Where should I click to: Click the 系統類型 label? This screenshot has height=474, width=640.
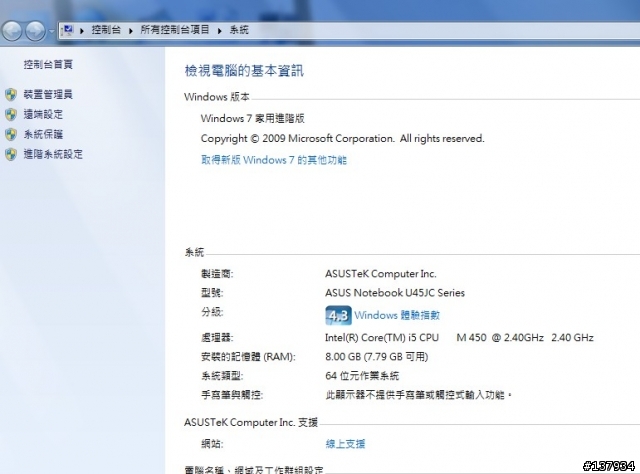[x=222, y=376]
